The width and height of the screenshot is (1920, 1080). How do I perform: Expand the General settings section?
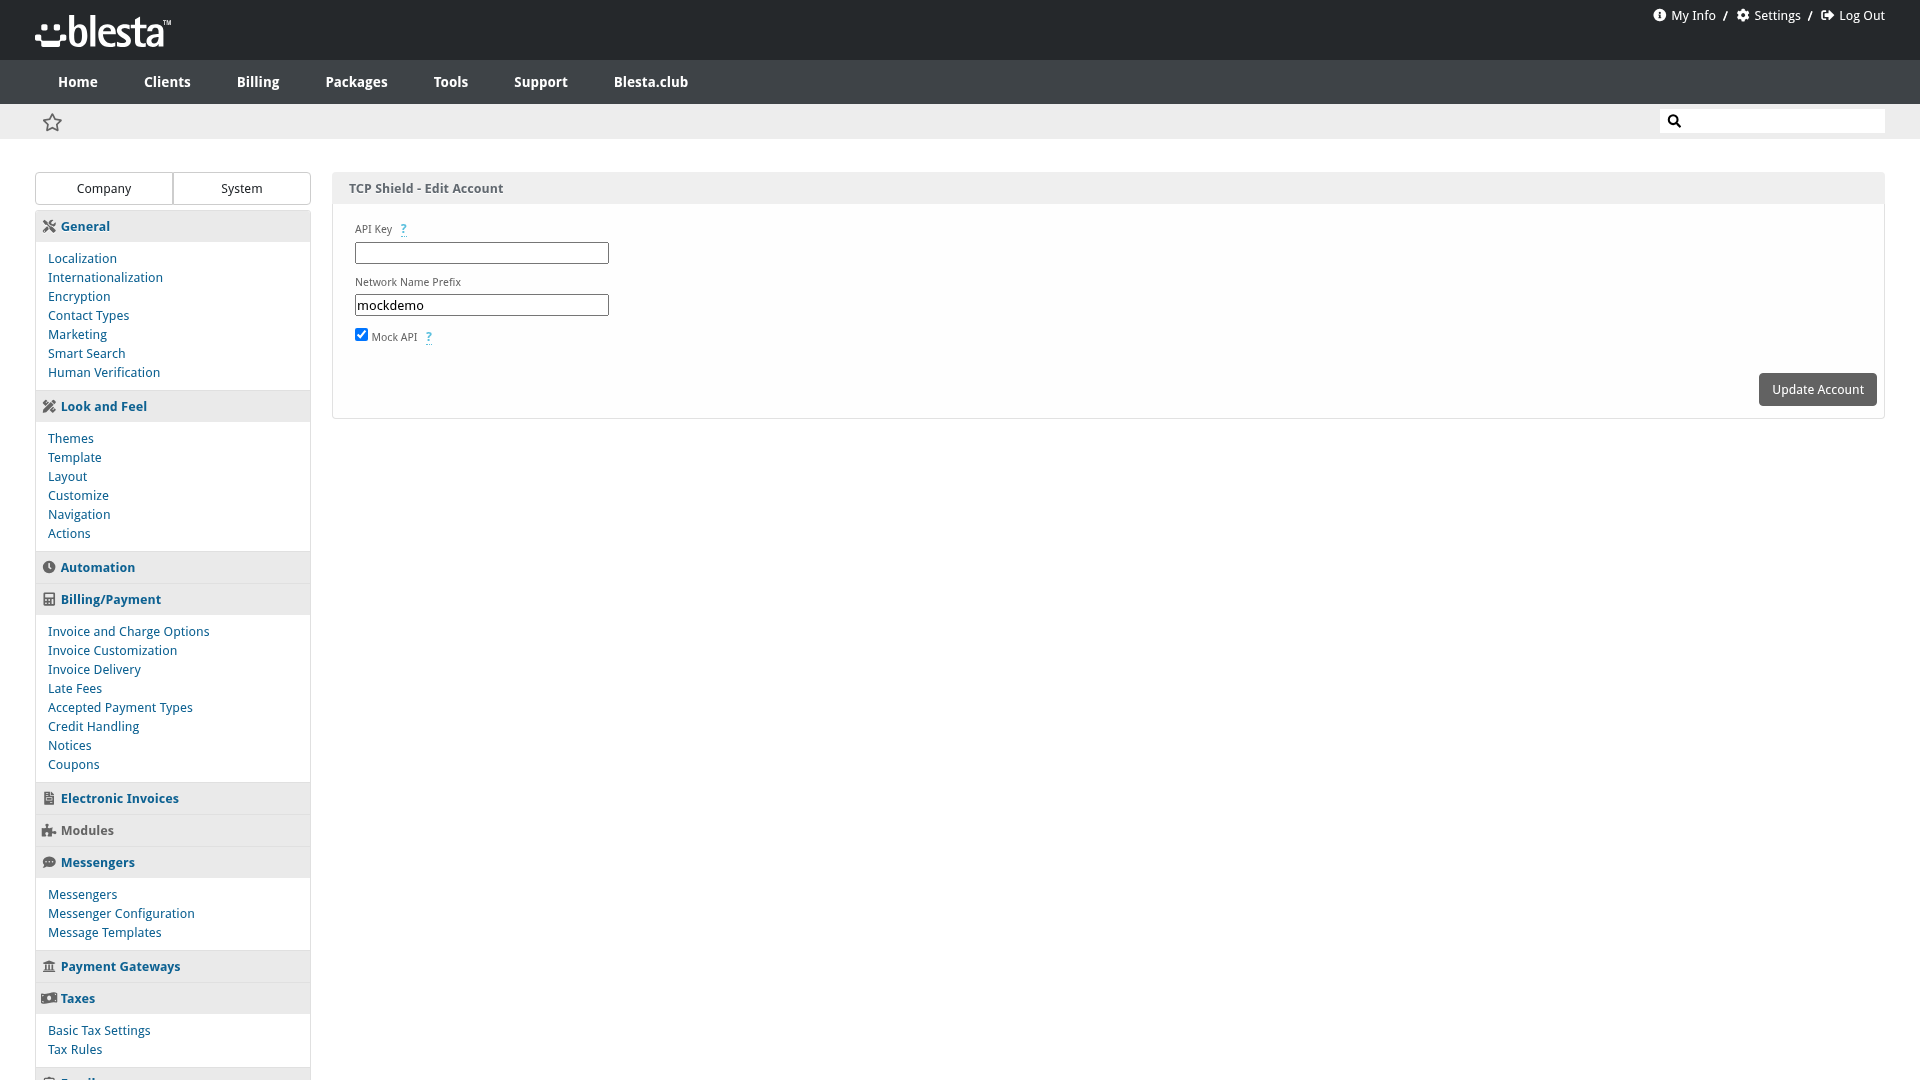click(x=173, y=226)
